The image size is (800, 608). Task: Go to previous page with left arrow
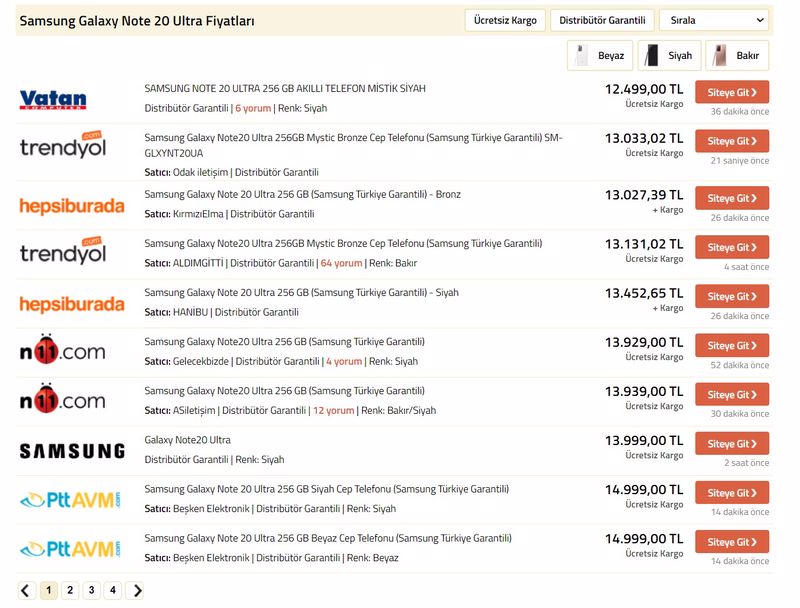coord(27,591)
